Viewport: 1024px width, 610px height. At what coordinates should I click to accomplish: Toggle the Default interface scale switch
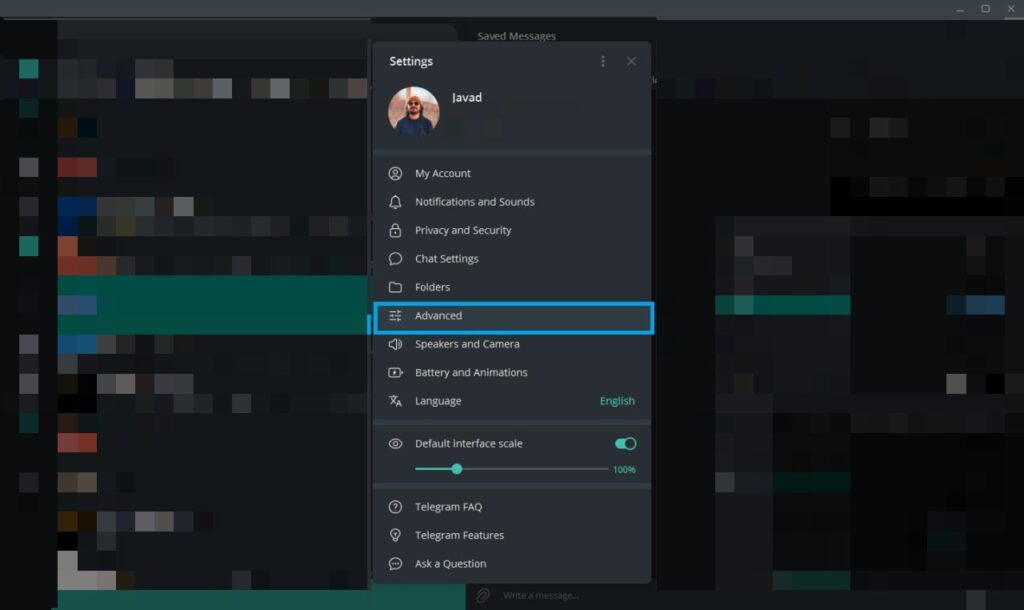[x=625, y=444]
